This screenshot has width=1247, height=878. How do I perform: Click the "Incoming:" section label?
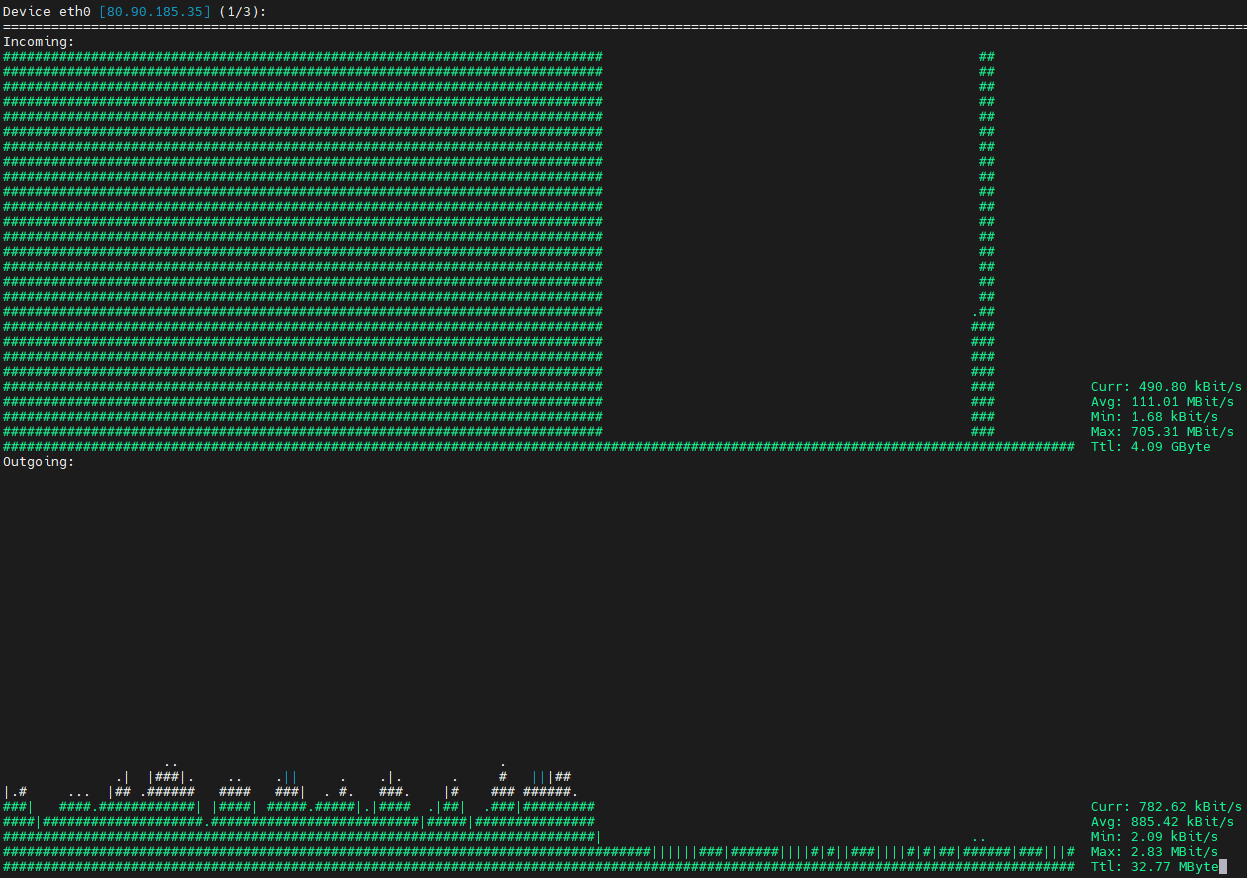38,42
